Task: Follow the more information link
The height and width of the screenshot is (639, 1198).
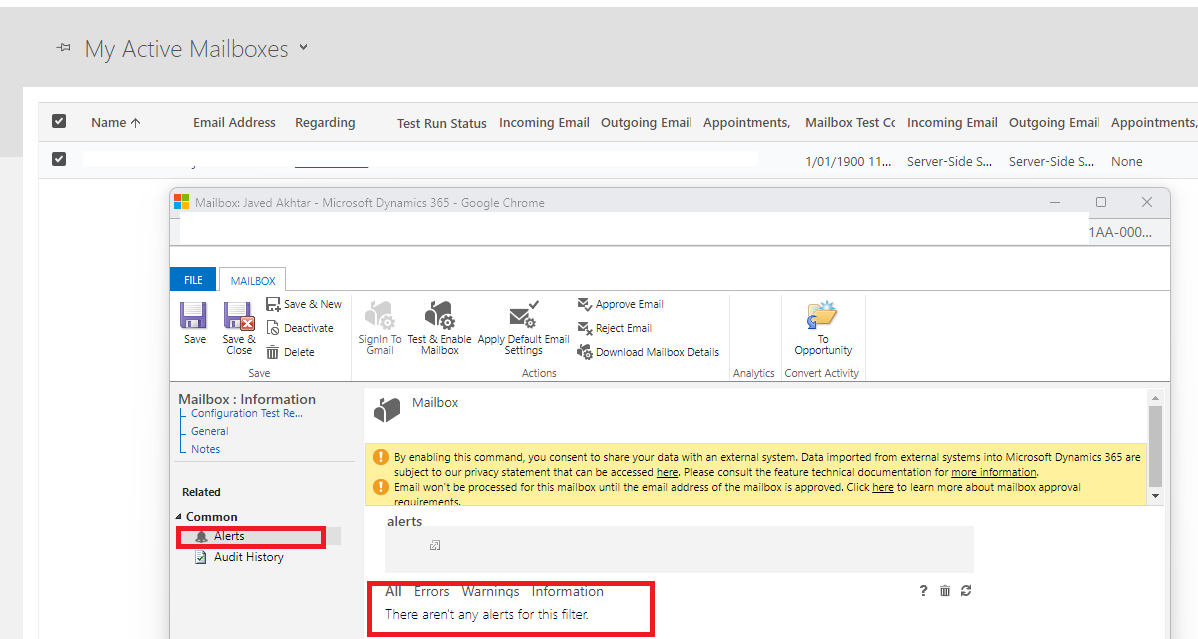Action: coord(993,471)
